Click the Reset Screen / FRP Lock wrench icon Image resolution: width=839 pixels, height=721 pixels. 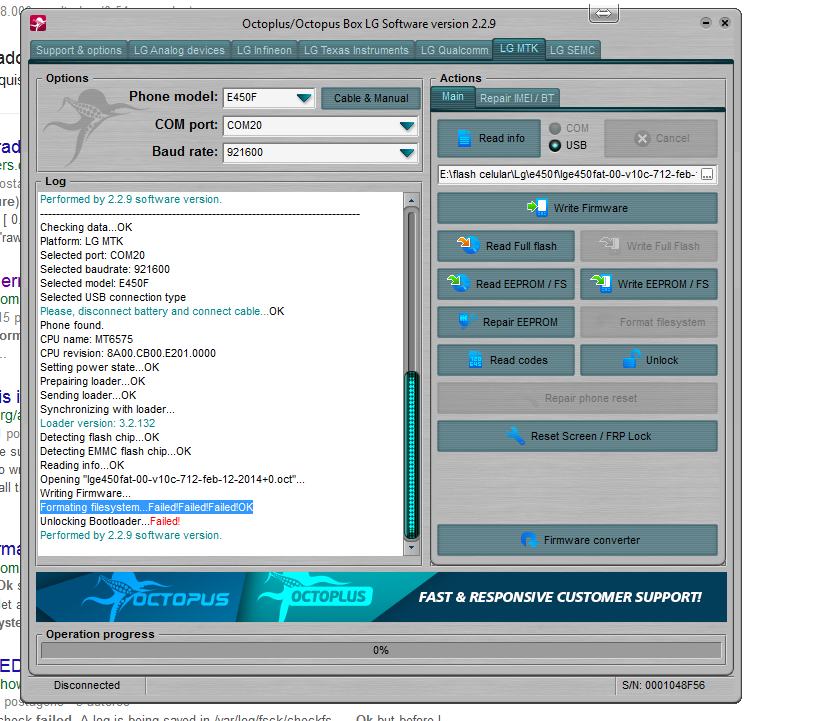pyautogui.click(x=516, y=436)
